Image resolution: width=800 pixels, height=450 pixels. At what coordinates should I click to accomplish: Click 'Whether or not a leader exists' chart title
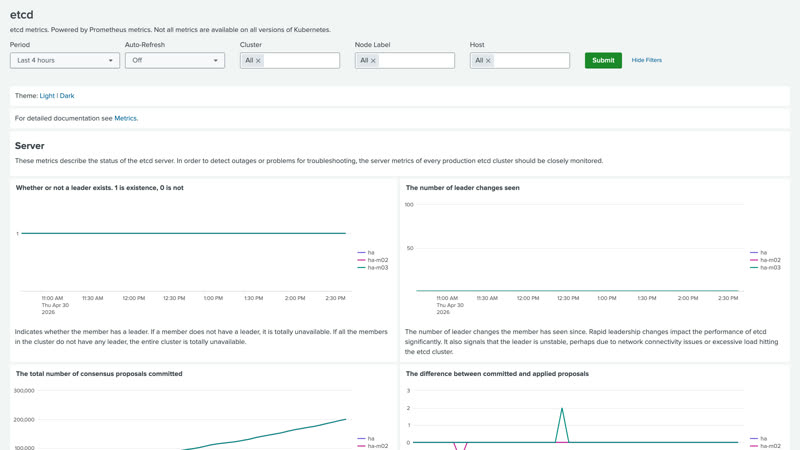click(x=99, y=188)
